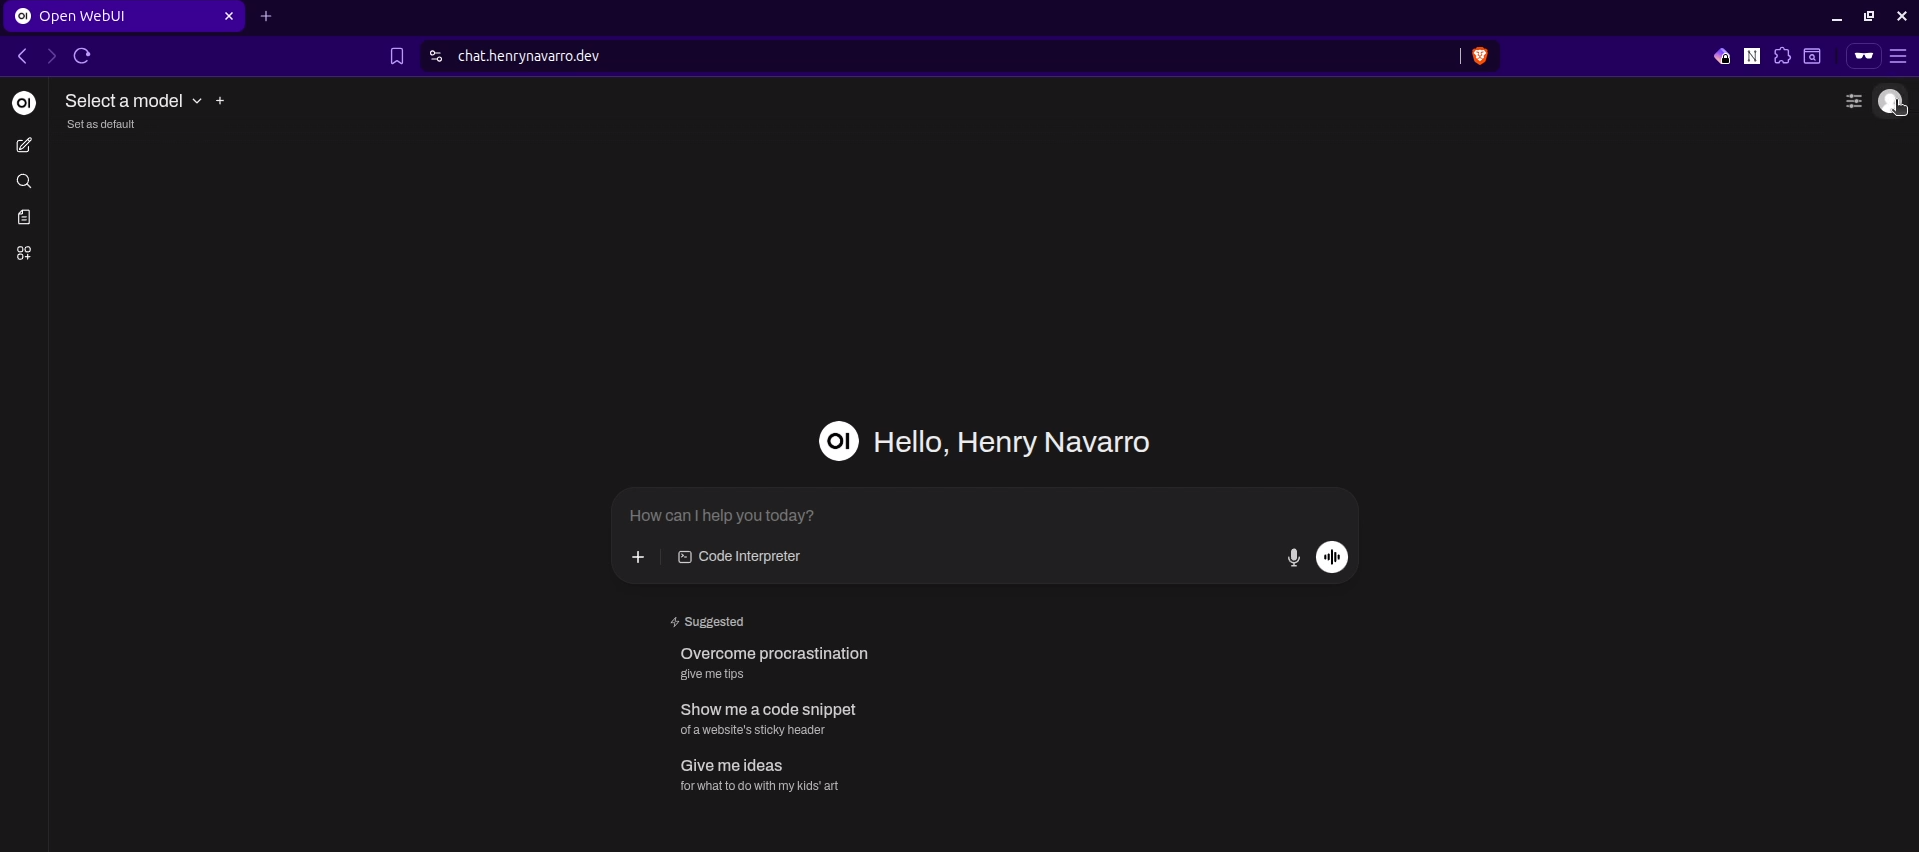Start voice mode with waveform button
Screen dimensions: 1919x852
click(1332, 557)
